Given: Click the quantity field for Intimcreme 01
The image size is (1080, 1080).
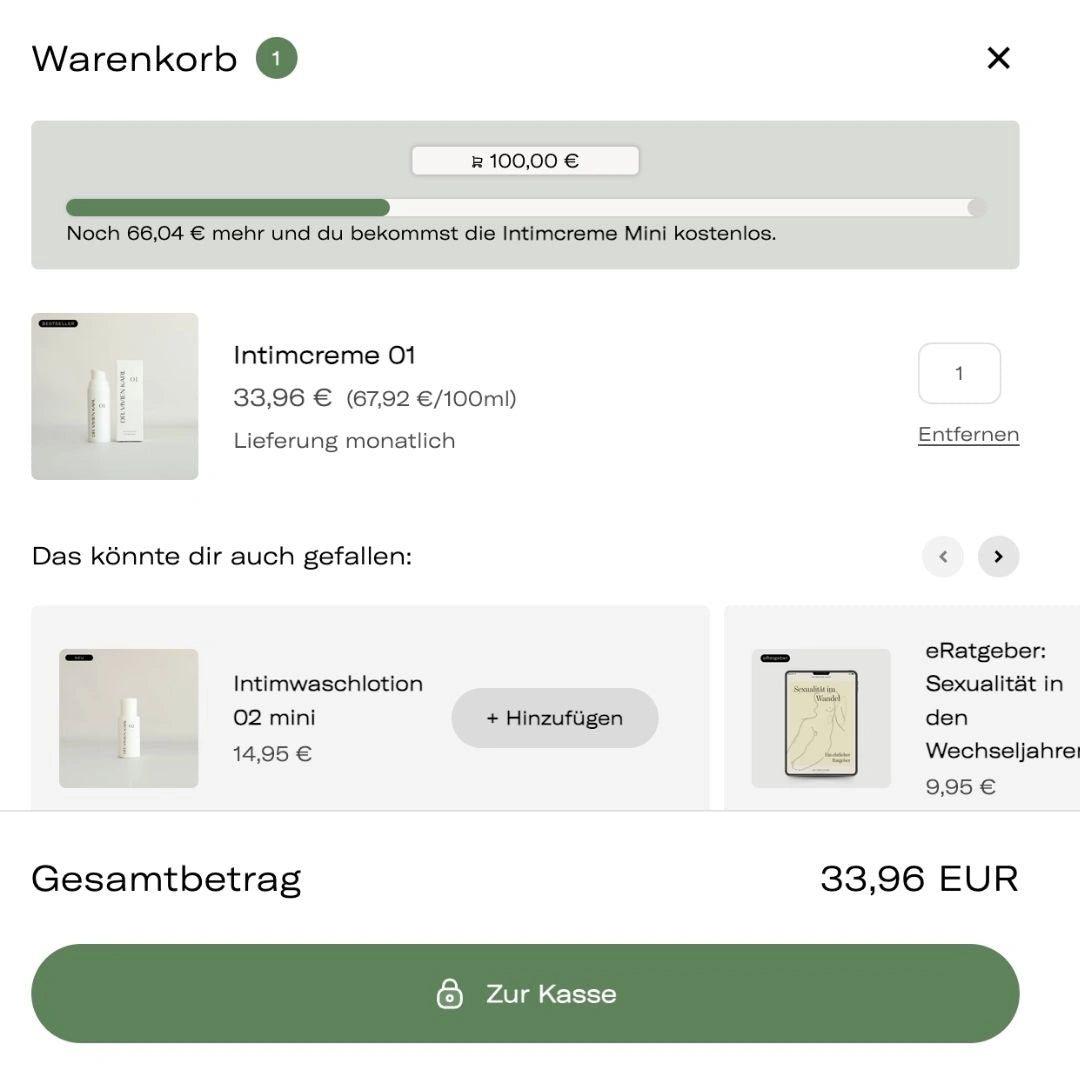Looking at the screenshot, I should click(x=959, y=374).
